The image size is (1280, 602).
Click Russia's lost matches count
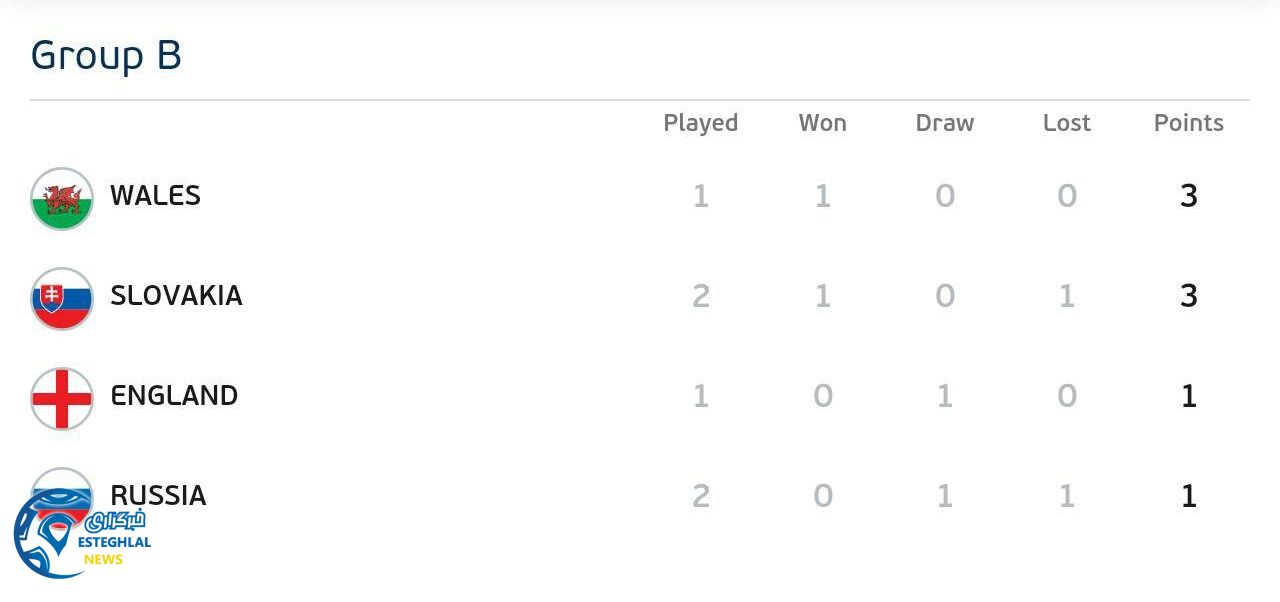click(x=1066, y=496)
